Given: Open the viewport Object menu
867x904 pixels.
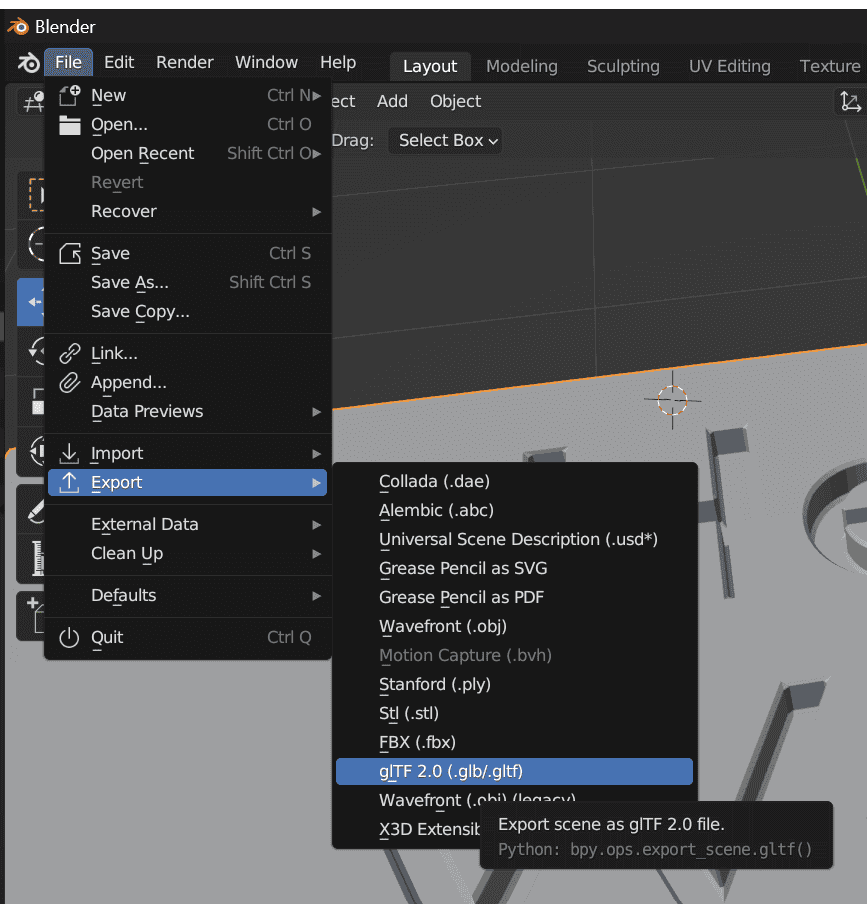Looking at the screenshot, I should (x=455, y=101).
